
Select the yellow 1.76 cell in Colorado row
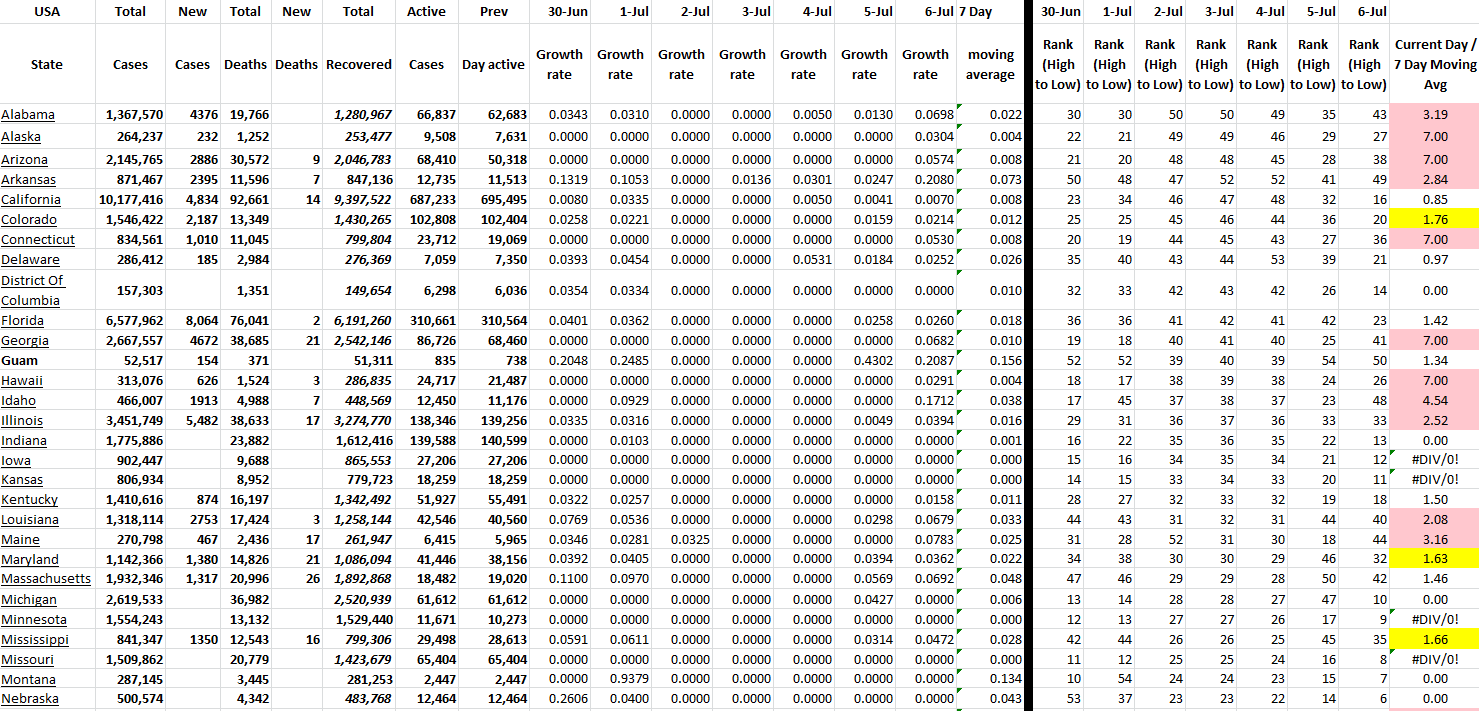(1434, 220)
